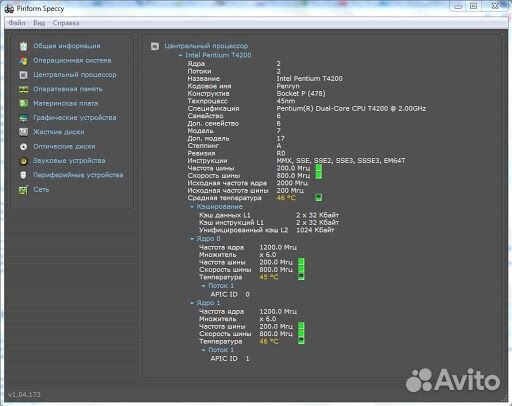512x406 pixels.
Task: Click the Центральный процессор heading text in the main panel
Action: pos(206,46)
